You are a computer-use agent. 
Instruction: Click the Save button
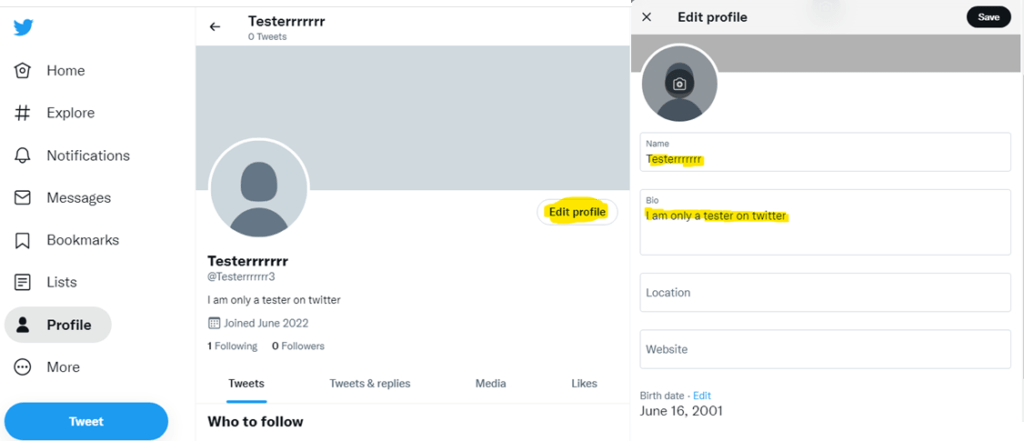[x=988, y=17]
